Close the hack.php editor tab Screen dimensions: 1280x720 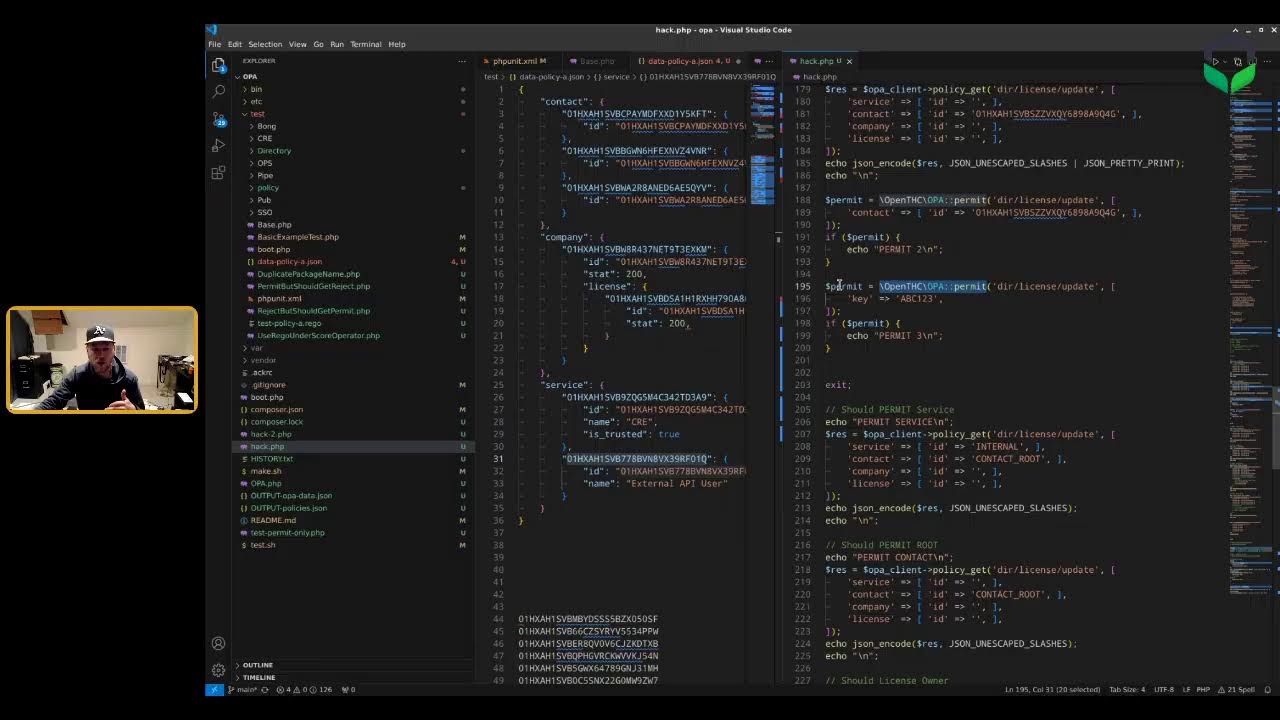pos(849,61)
